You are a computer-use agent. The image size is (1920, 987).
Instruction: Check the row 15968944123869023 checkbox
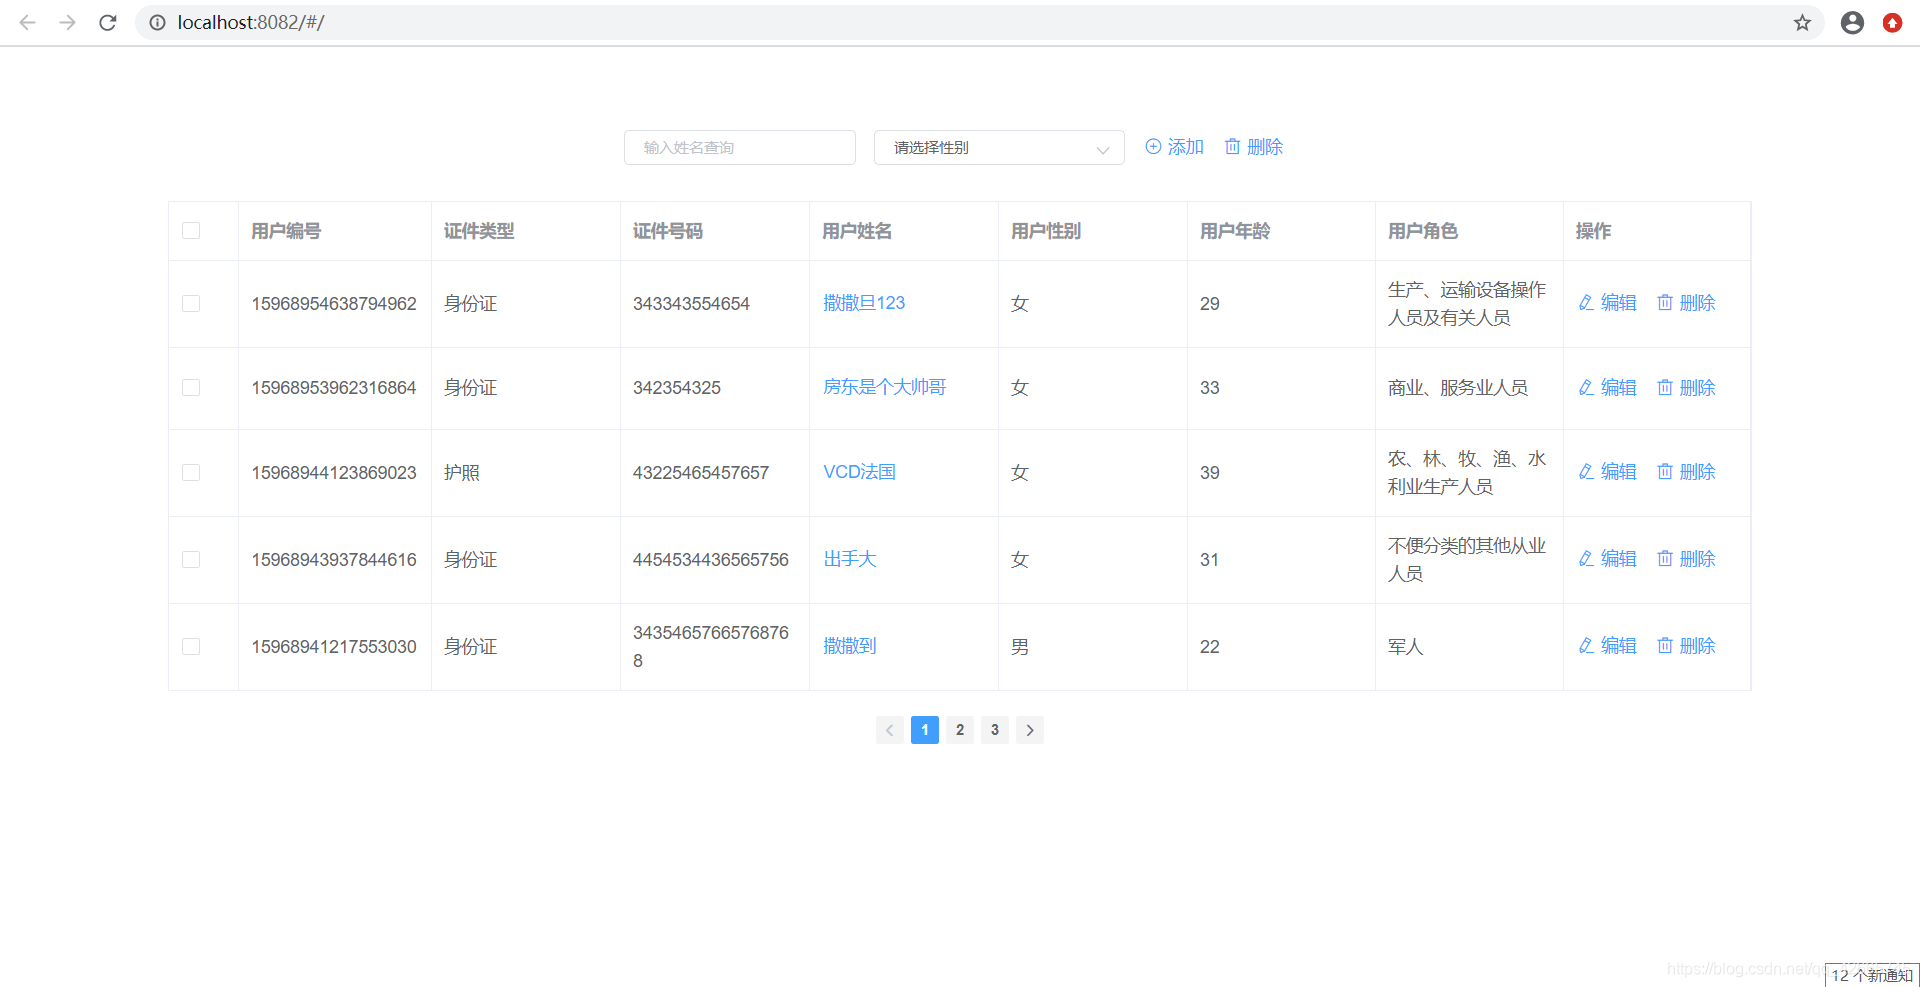(x=191, y=473)
